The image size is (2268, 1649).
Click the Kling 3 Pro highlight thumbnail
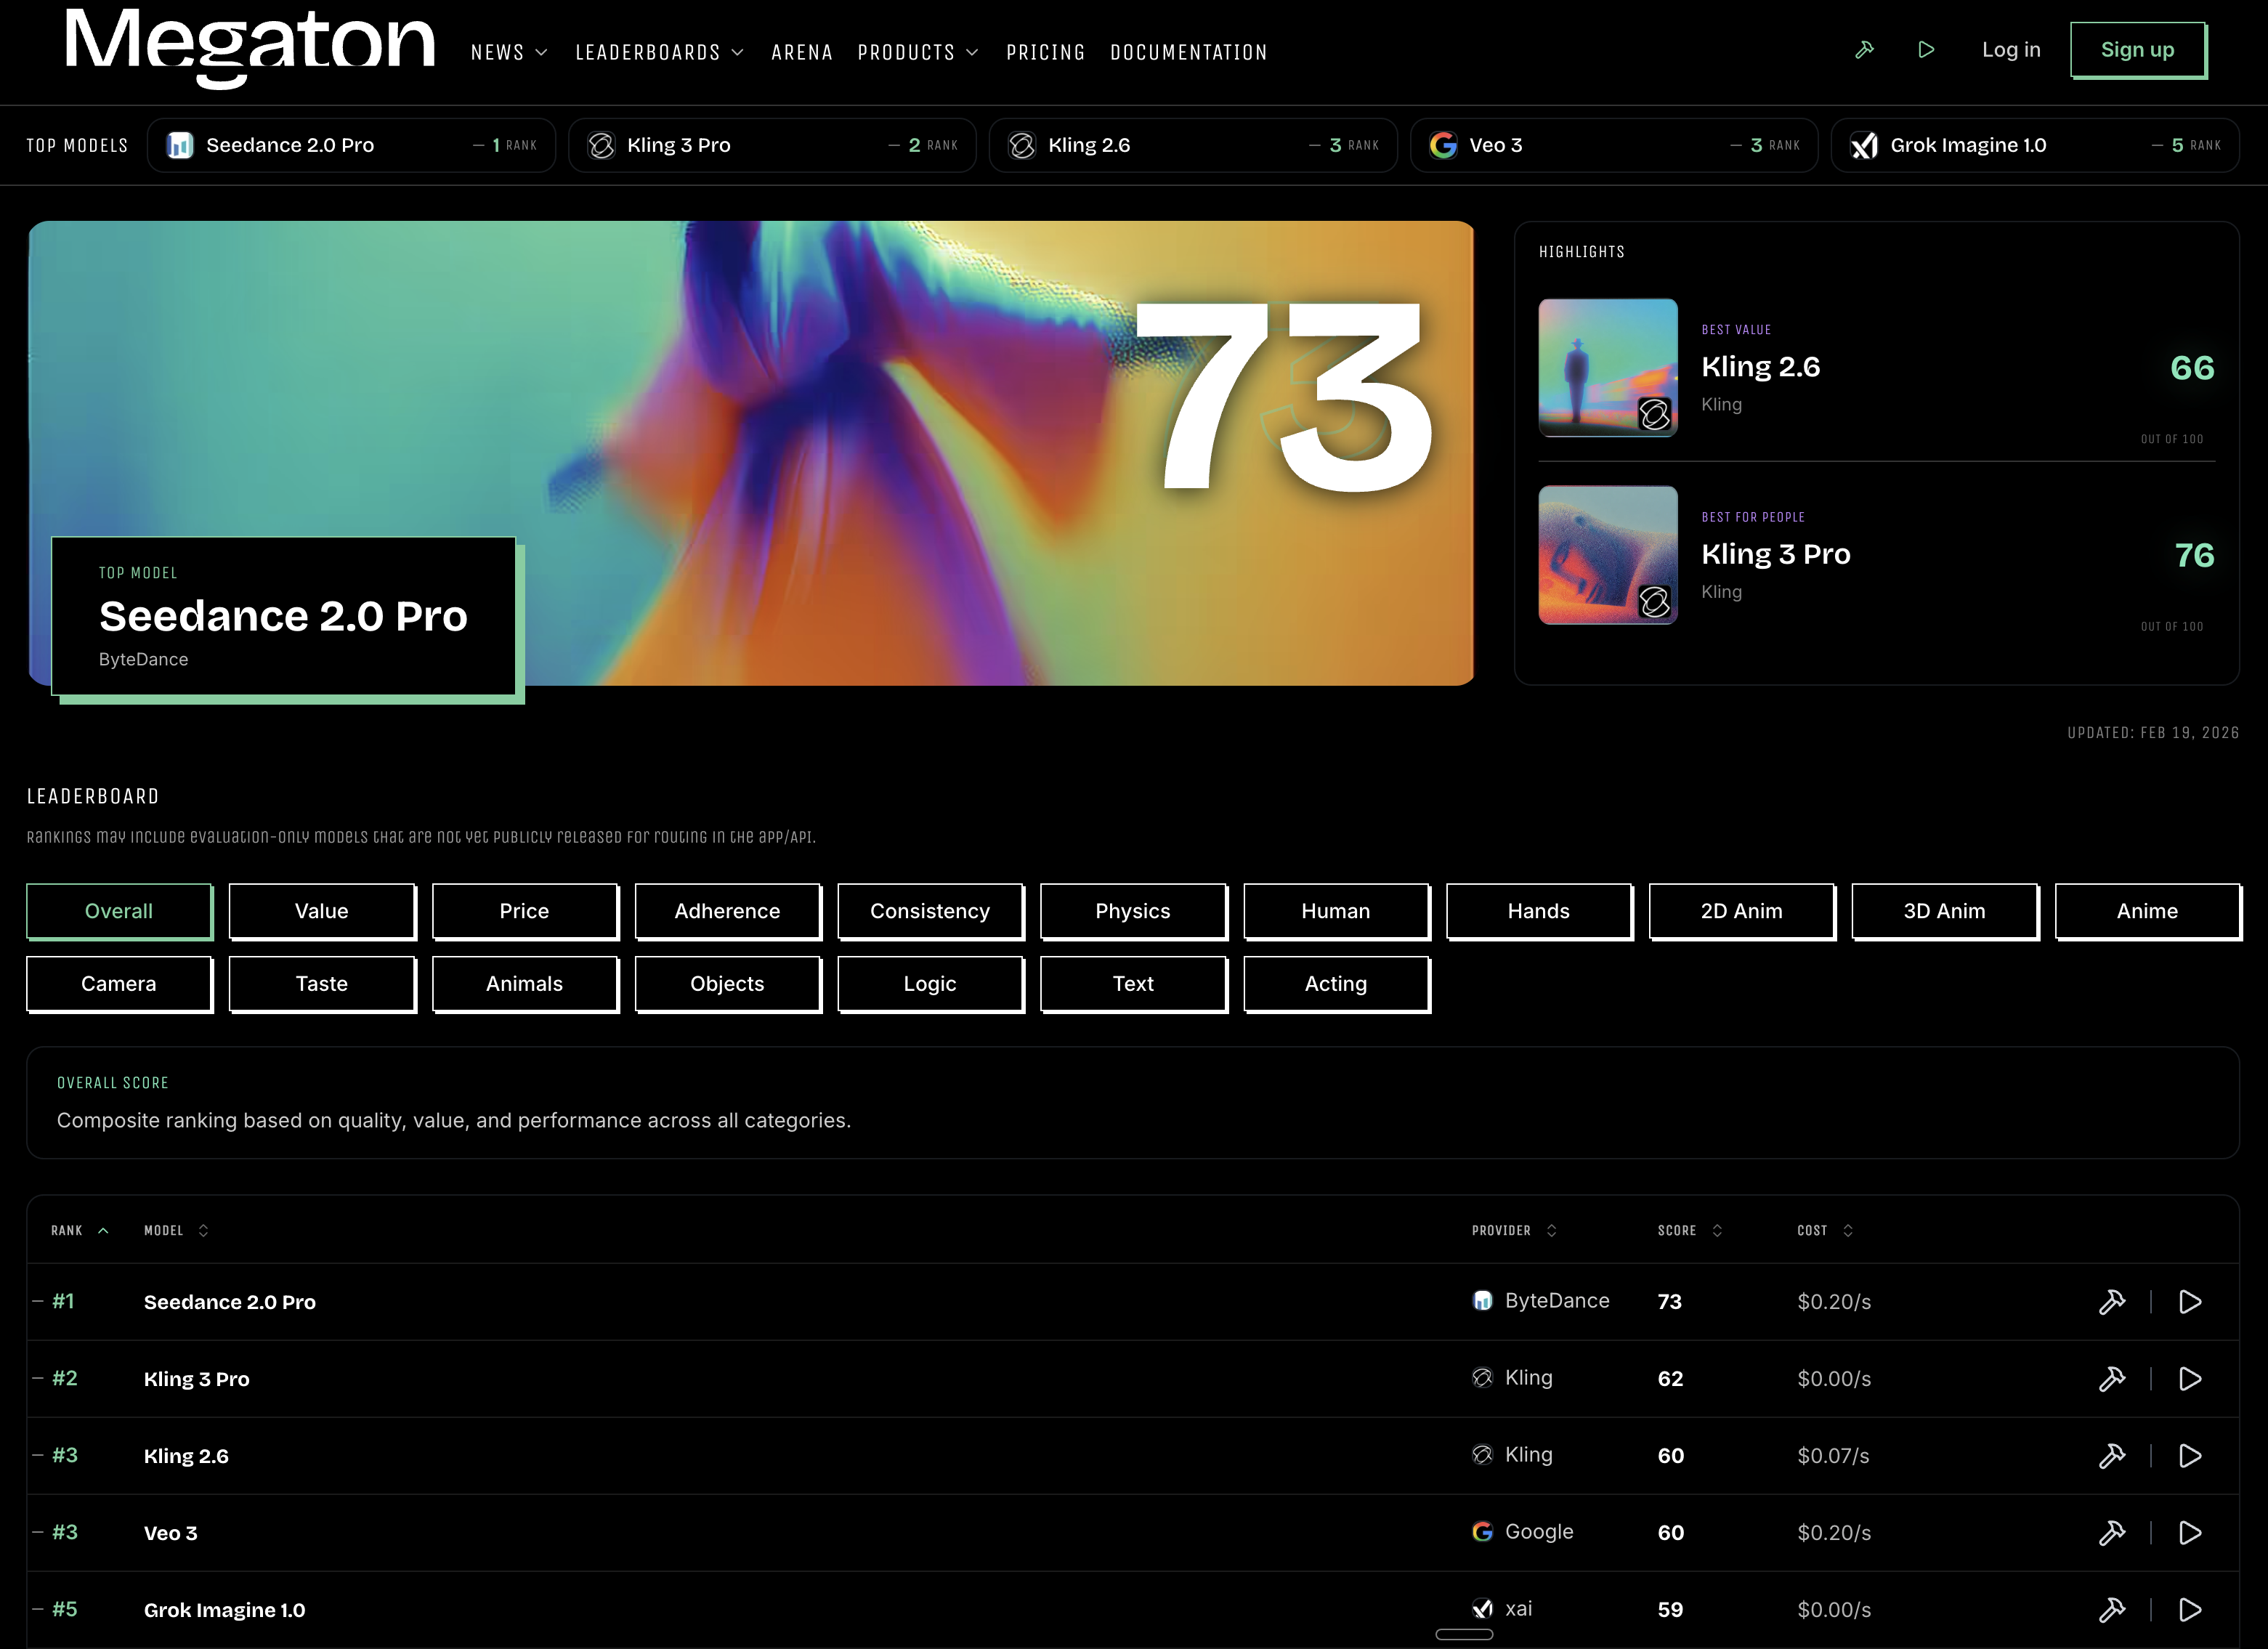[x=1607, y=555]
